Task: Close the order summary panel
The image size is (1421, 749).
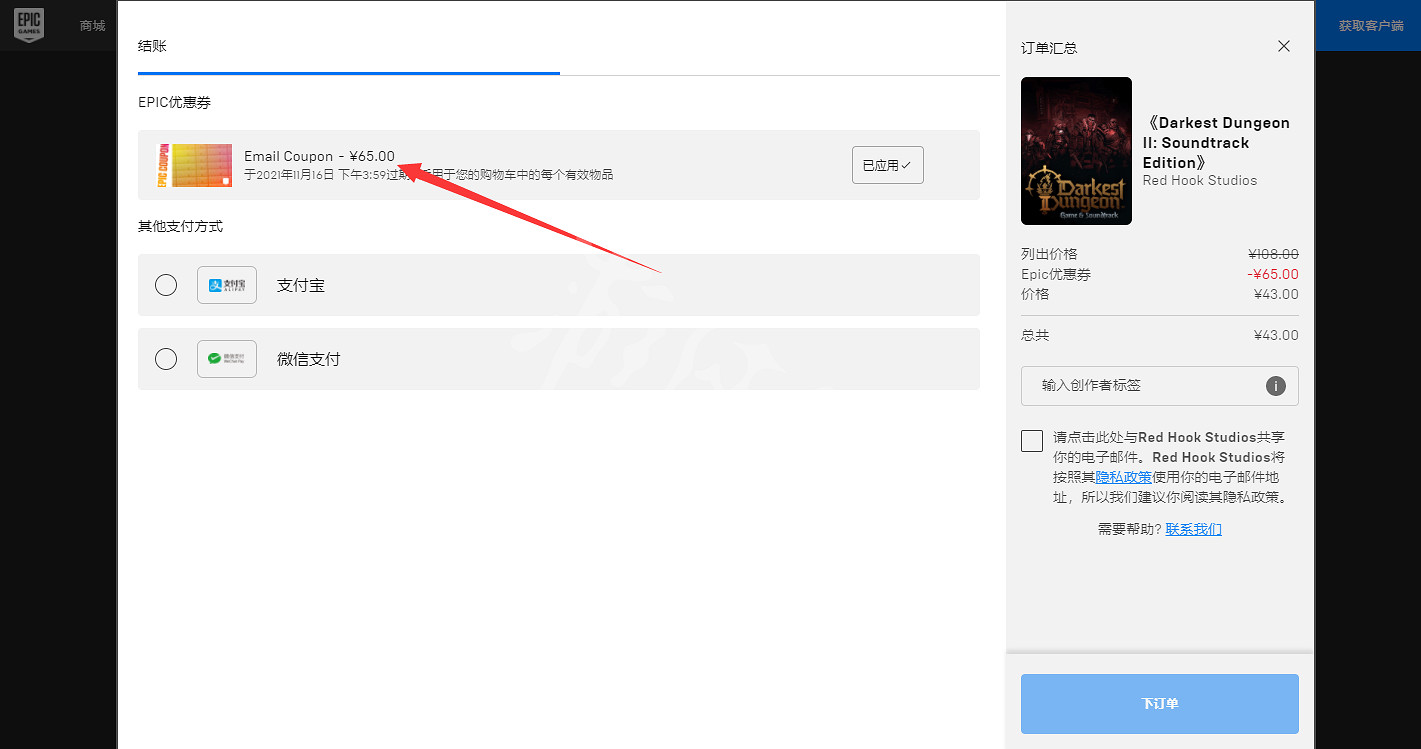Action: [1284, 46]
